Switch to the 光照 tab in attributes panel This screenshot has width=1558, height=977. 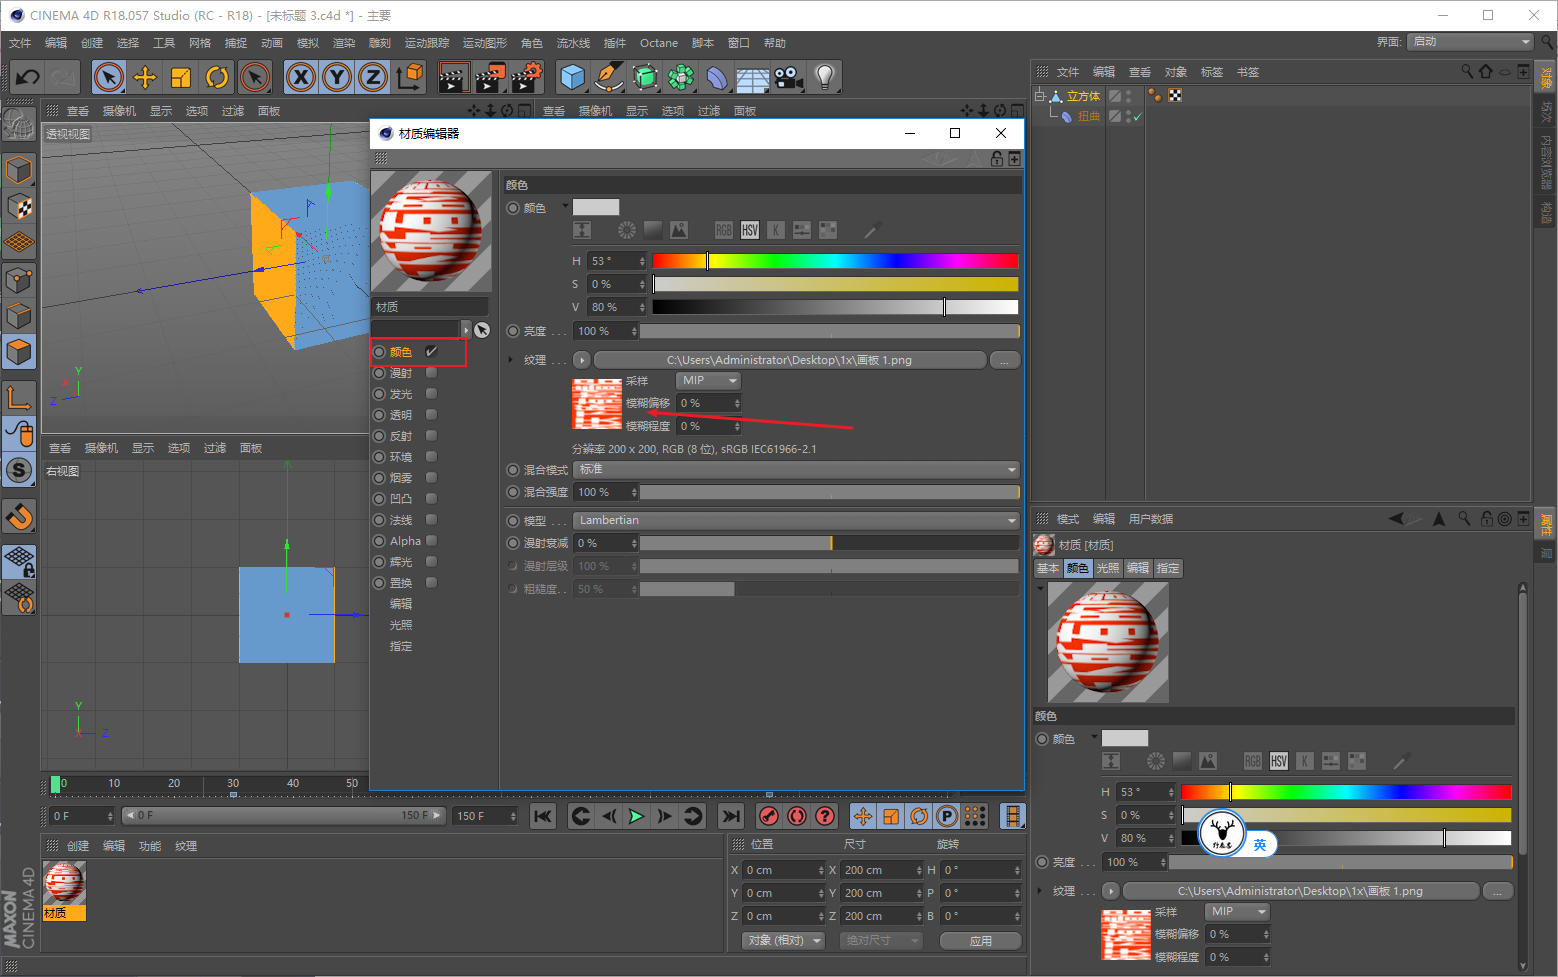tap(1108, 568)
